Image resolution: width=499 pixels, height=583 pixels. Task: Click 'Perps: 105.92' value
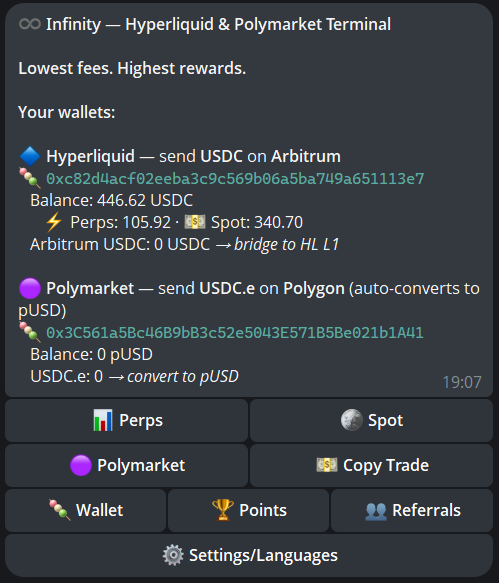click(120, 223)
